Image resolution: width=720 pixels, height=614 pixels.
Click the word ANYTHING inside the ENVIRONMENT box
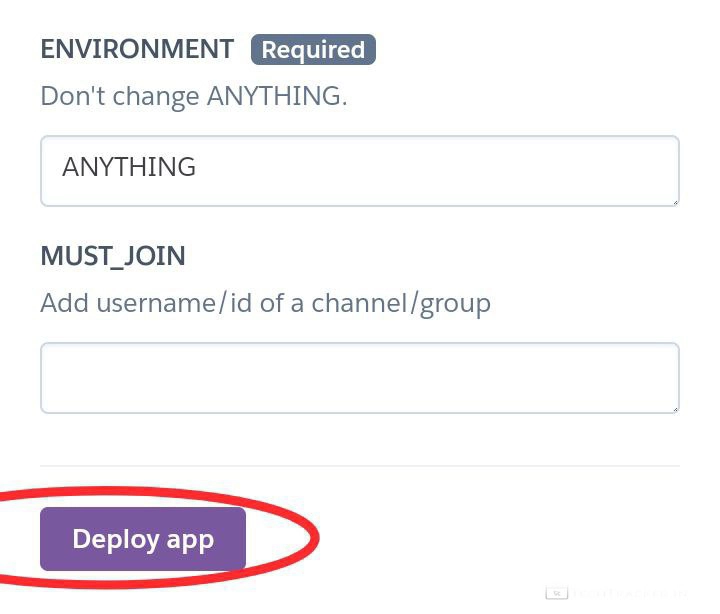click(129, 167)
